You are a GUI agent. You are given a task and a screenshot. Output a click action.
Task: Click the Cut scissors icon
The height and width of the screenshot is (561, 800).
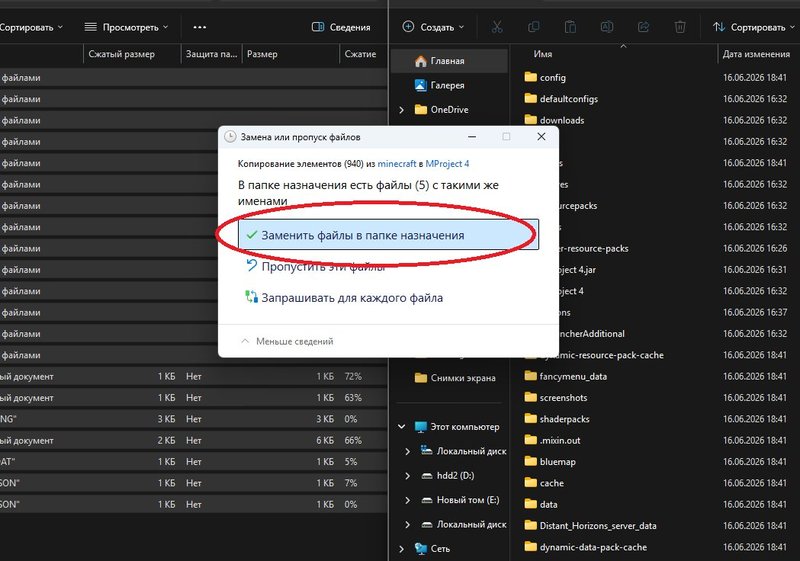coord(497,27)
